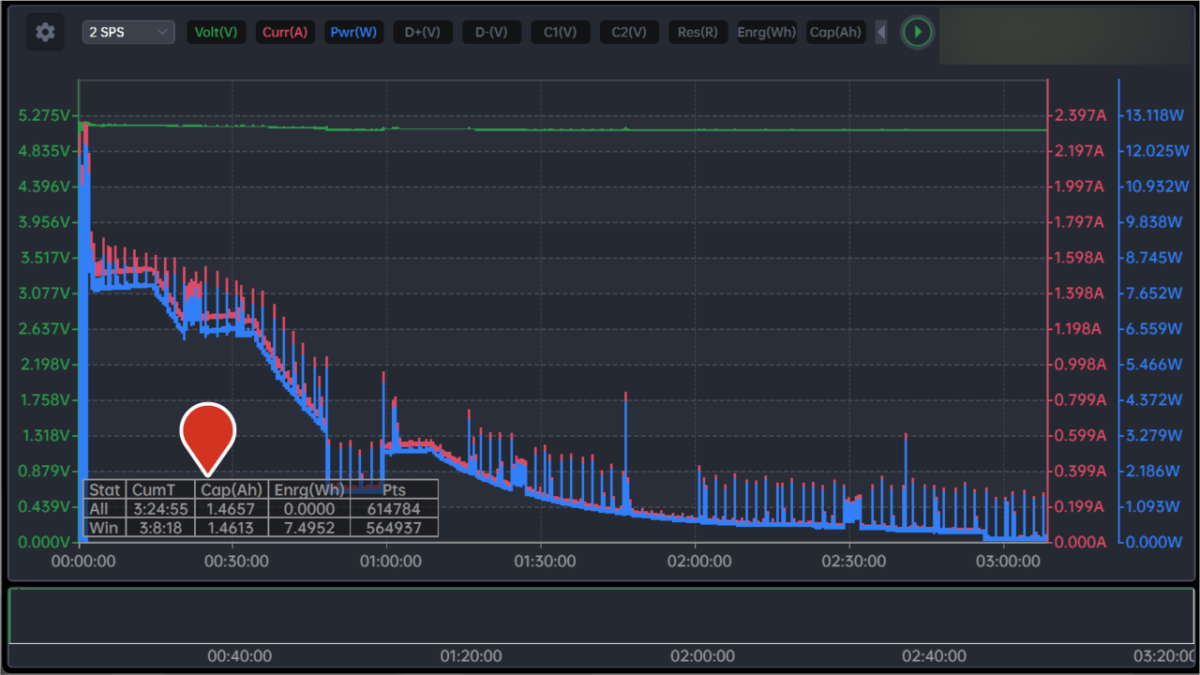Enable the Res(R) trace
Image resolution: width=1200 pixels, height=675 pixels.
tap(697, 32)
